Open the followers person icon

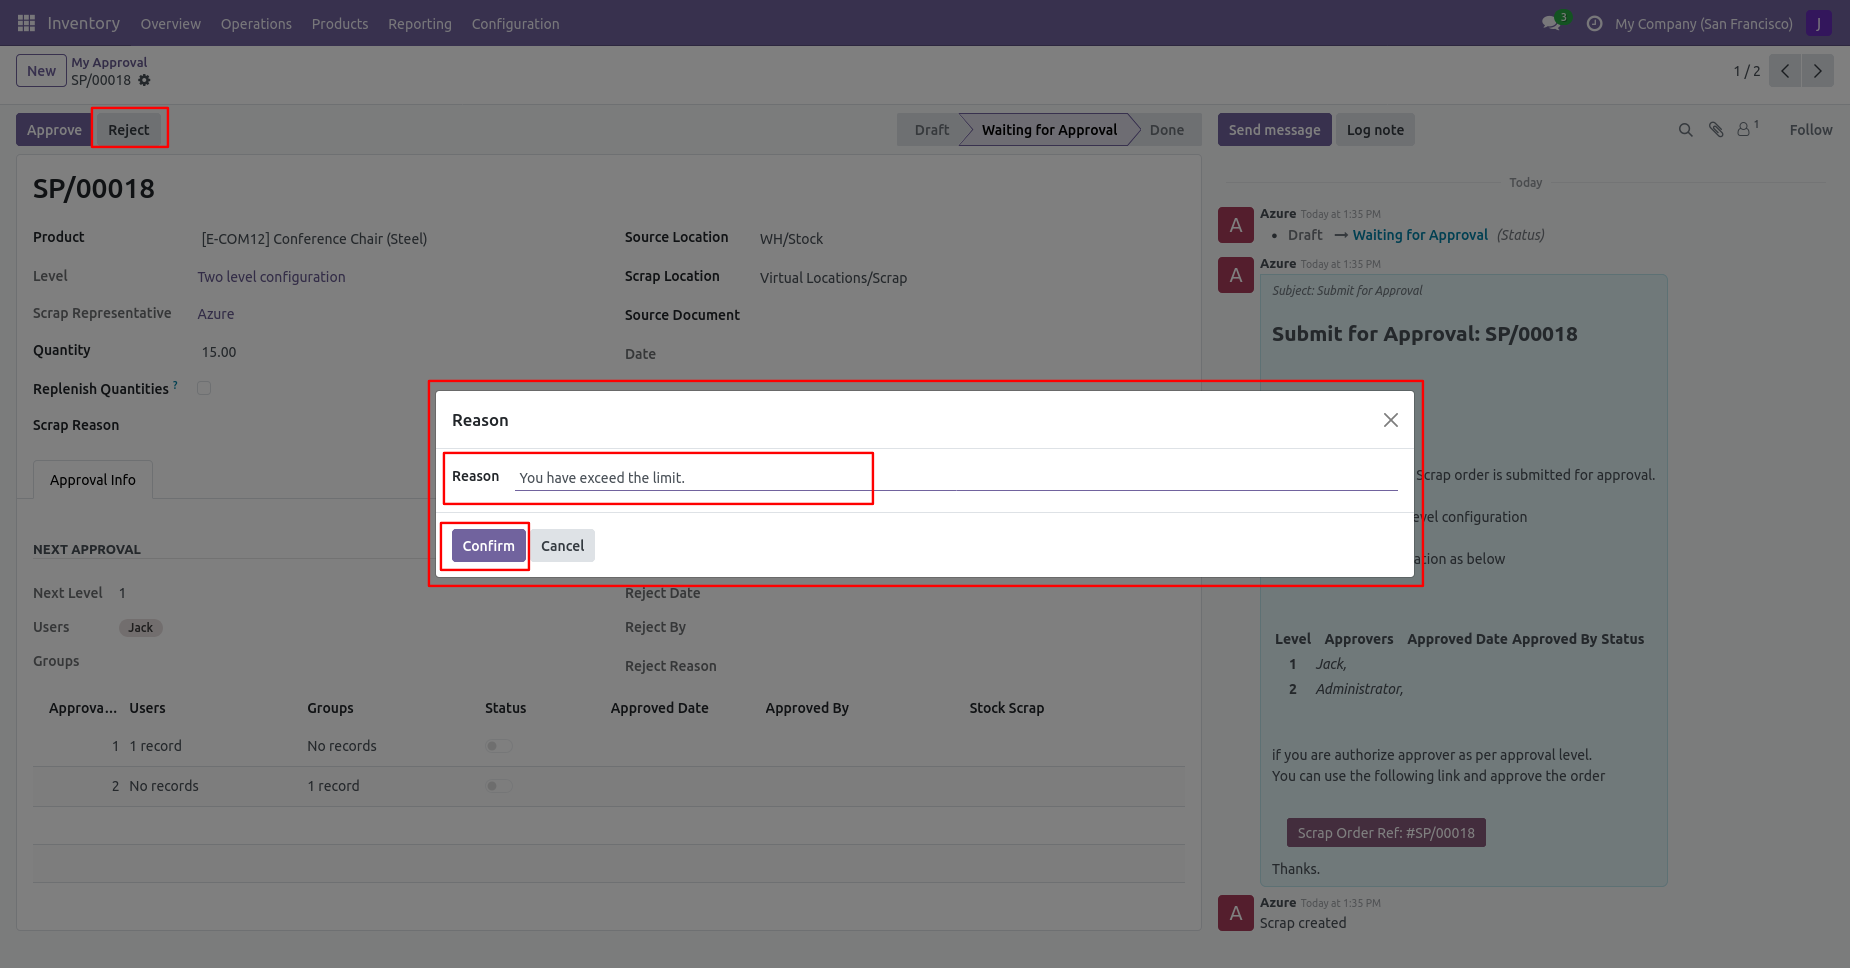[x=1744, y=130]
